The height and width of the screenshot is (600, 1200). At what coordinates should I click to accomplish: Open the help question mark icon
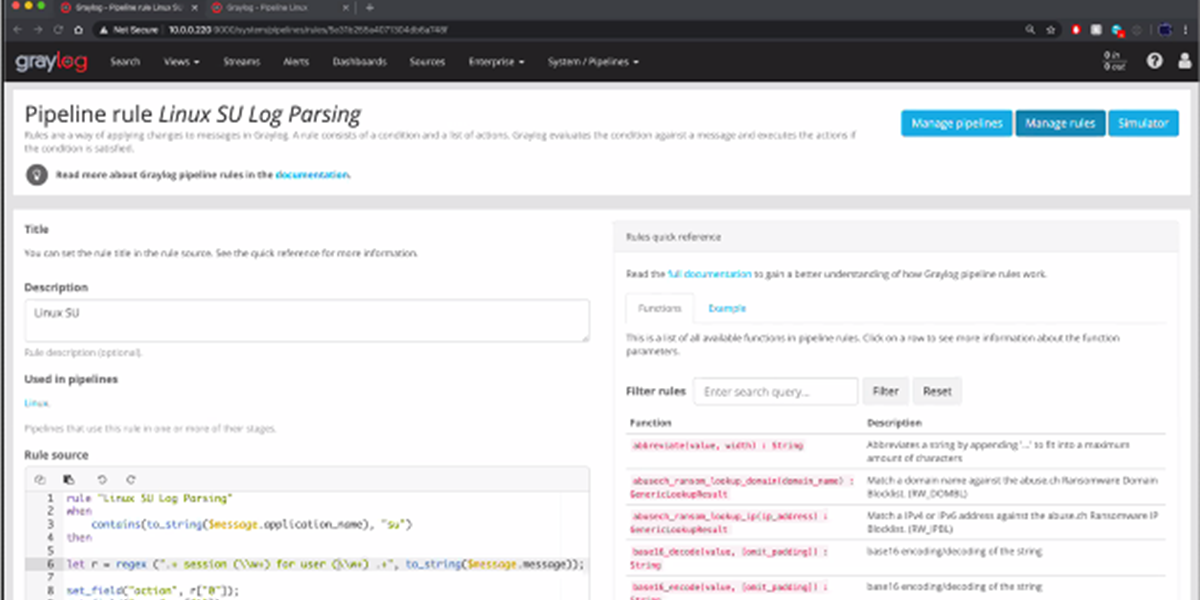[x=1154, y=62]
